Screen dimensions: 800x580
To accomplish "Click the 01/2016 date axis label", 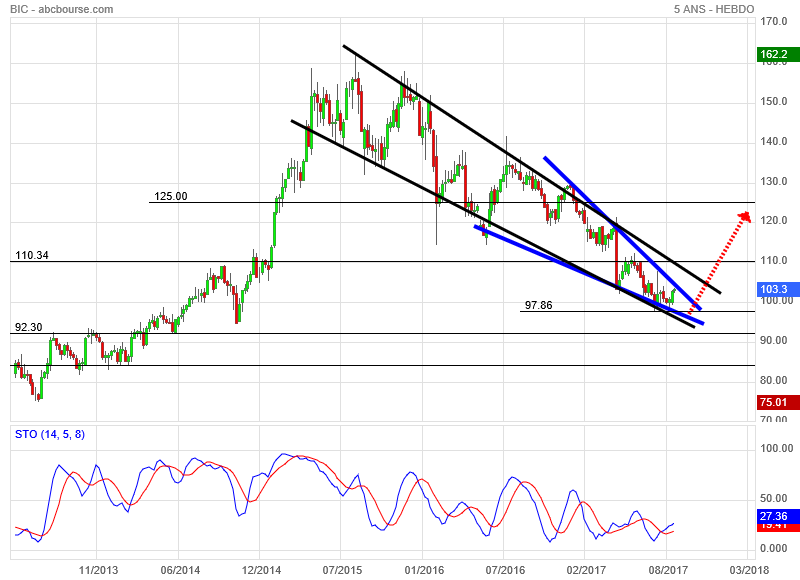I will pyautogui.click(x=424, y=570).
